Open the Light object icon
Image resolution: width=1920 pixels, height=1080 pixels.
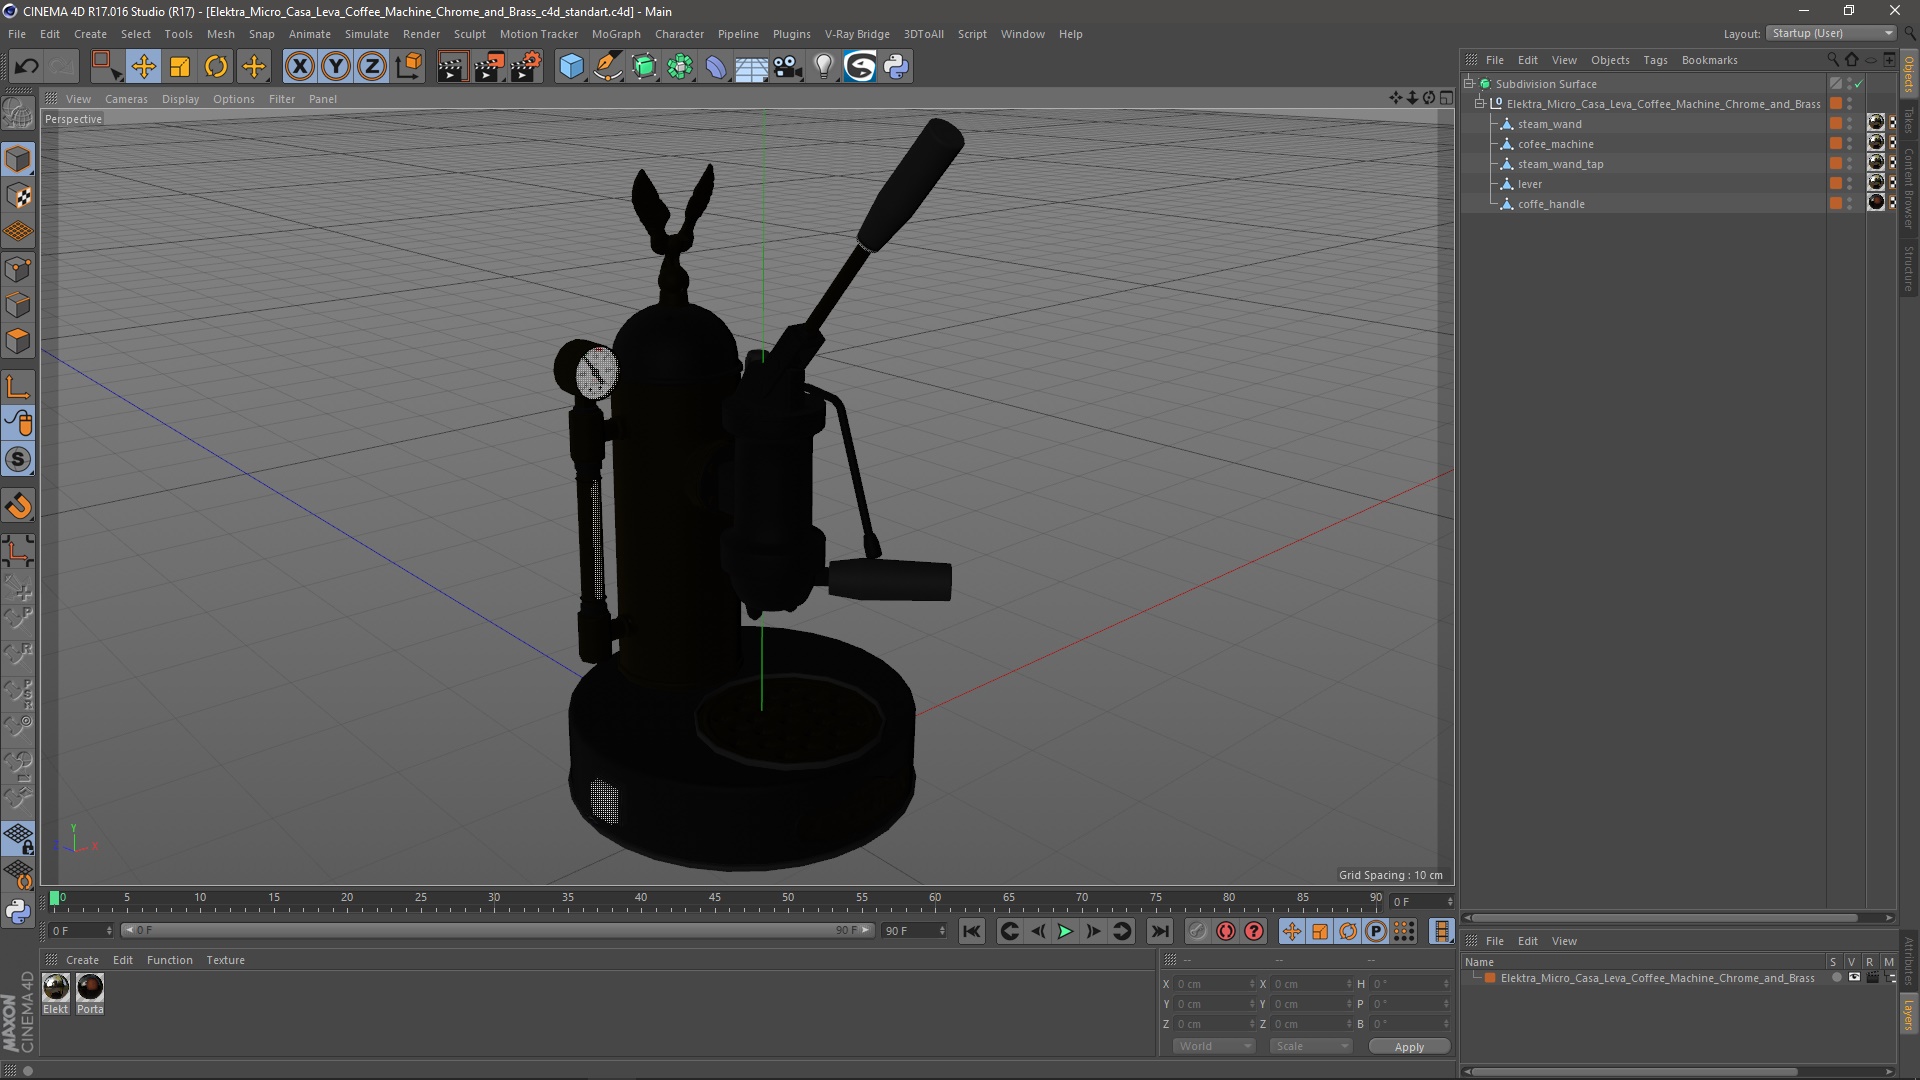tap(823, 67)
